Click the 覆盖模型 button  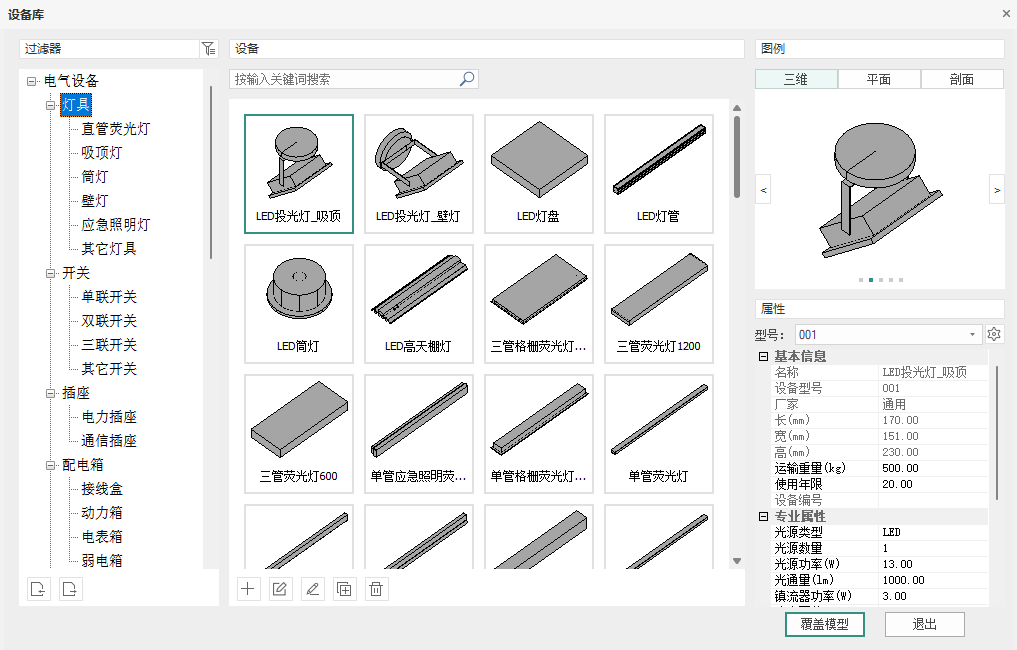825,624
